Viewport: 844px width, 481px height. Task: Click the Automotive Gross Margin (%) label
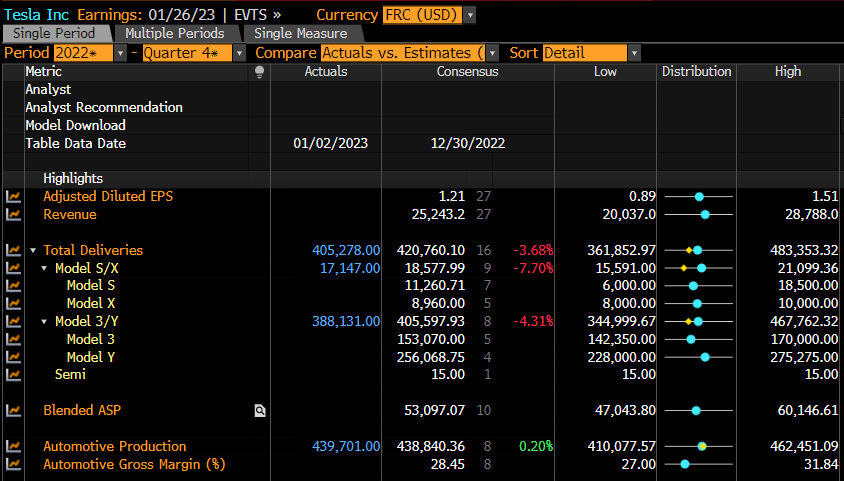(135, 464)
